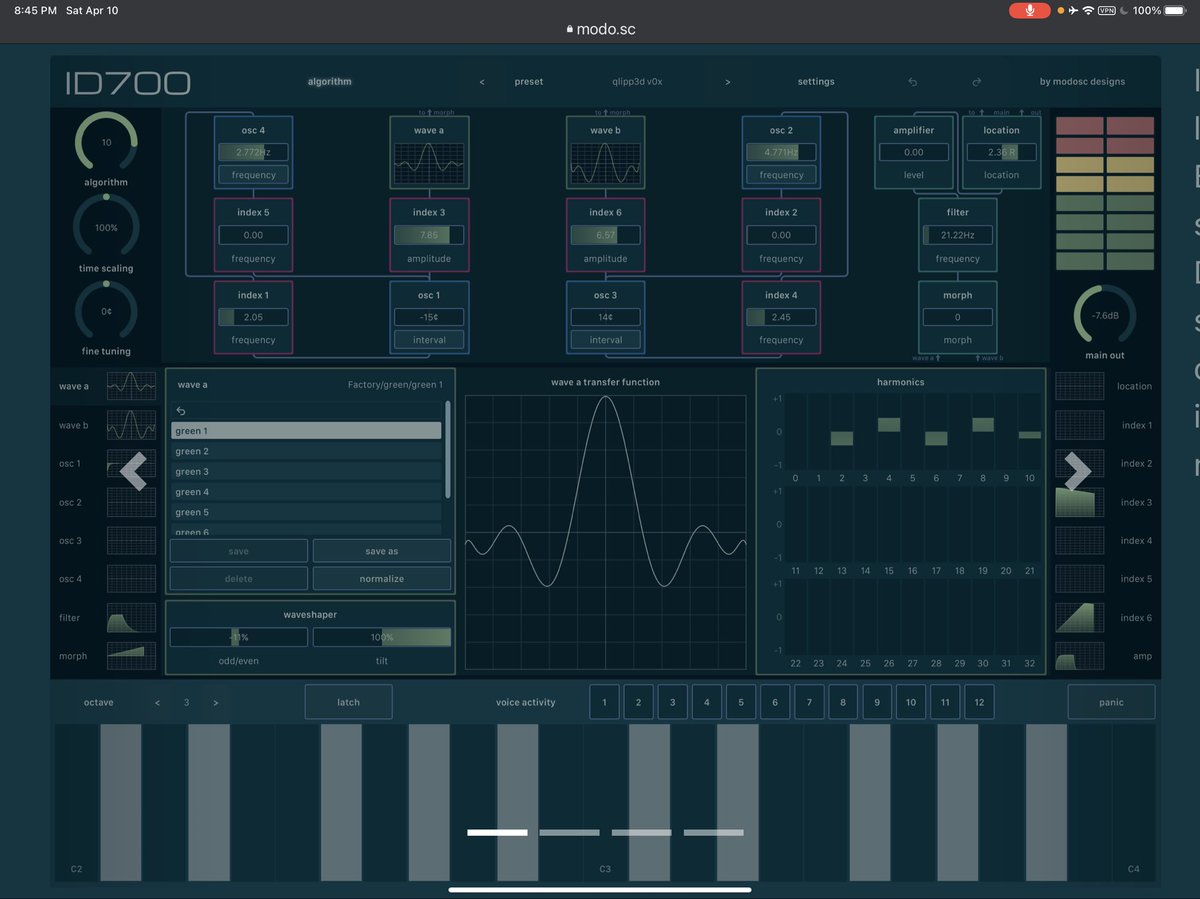Open the index 5 envelope thumbnail
The height and width of the screenshot is (899, 1200).
click(x=1080, y=579)
